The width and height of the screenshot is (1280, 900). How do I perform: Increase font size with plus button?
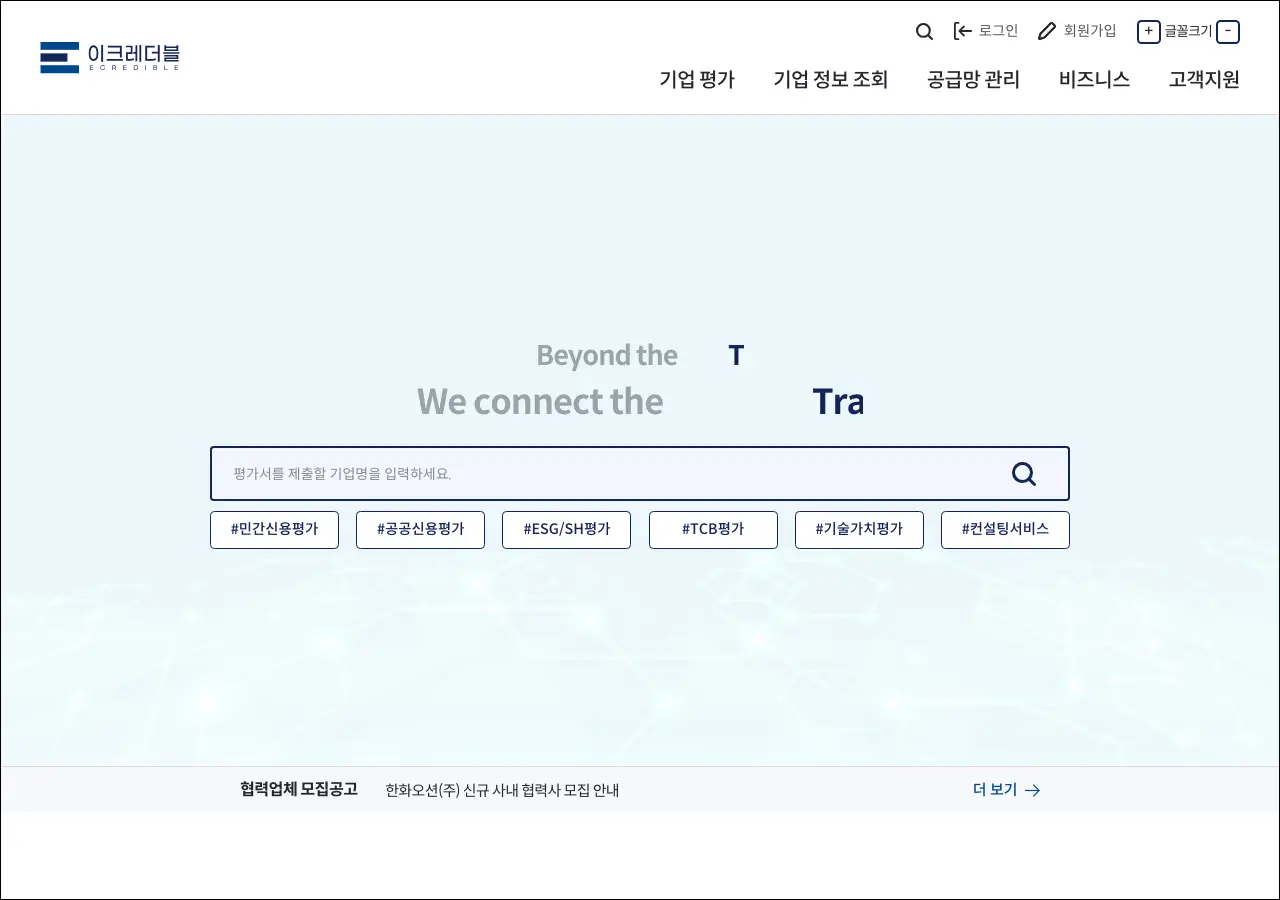pos(1148,32)
